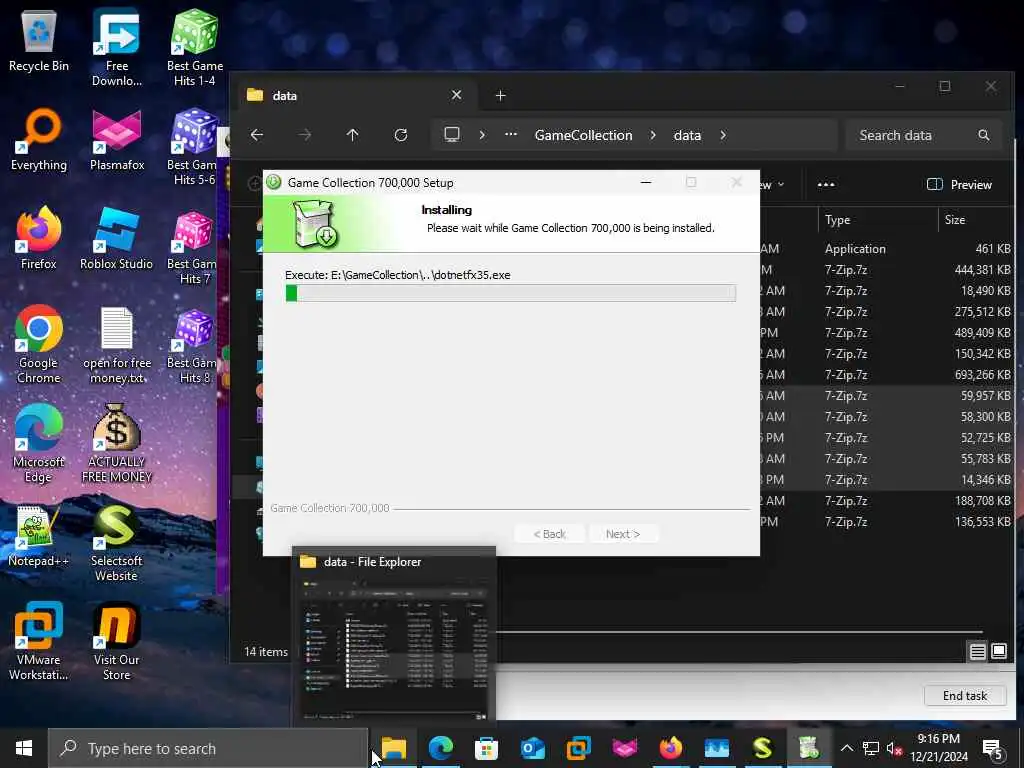Open Best Game Hits 1-4 desktop icon
This screenshot has height=768, width=1024.
(194, 47)
